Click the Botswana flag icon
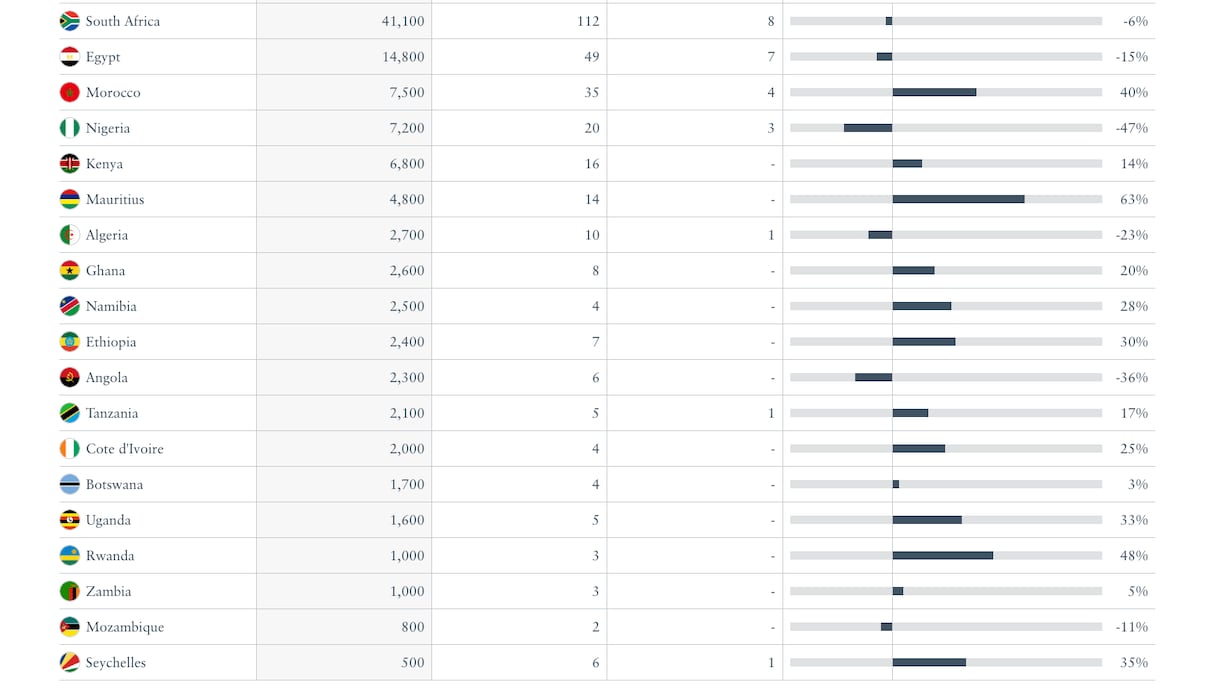The height and width of the screenshot is (684, 1216). tap(69, 485)
